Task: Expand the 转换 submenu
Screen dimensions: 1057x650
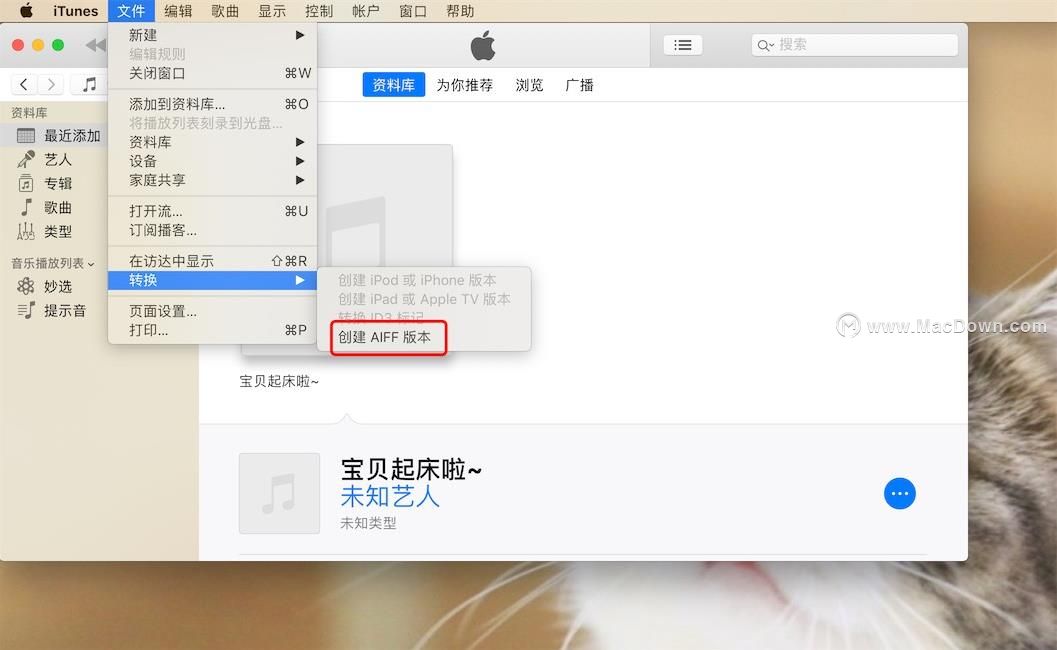Action: (x=212, y=280)
